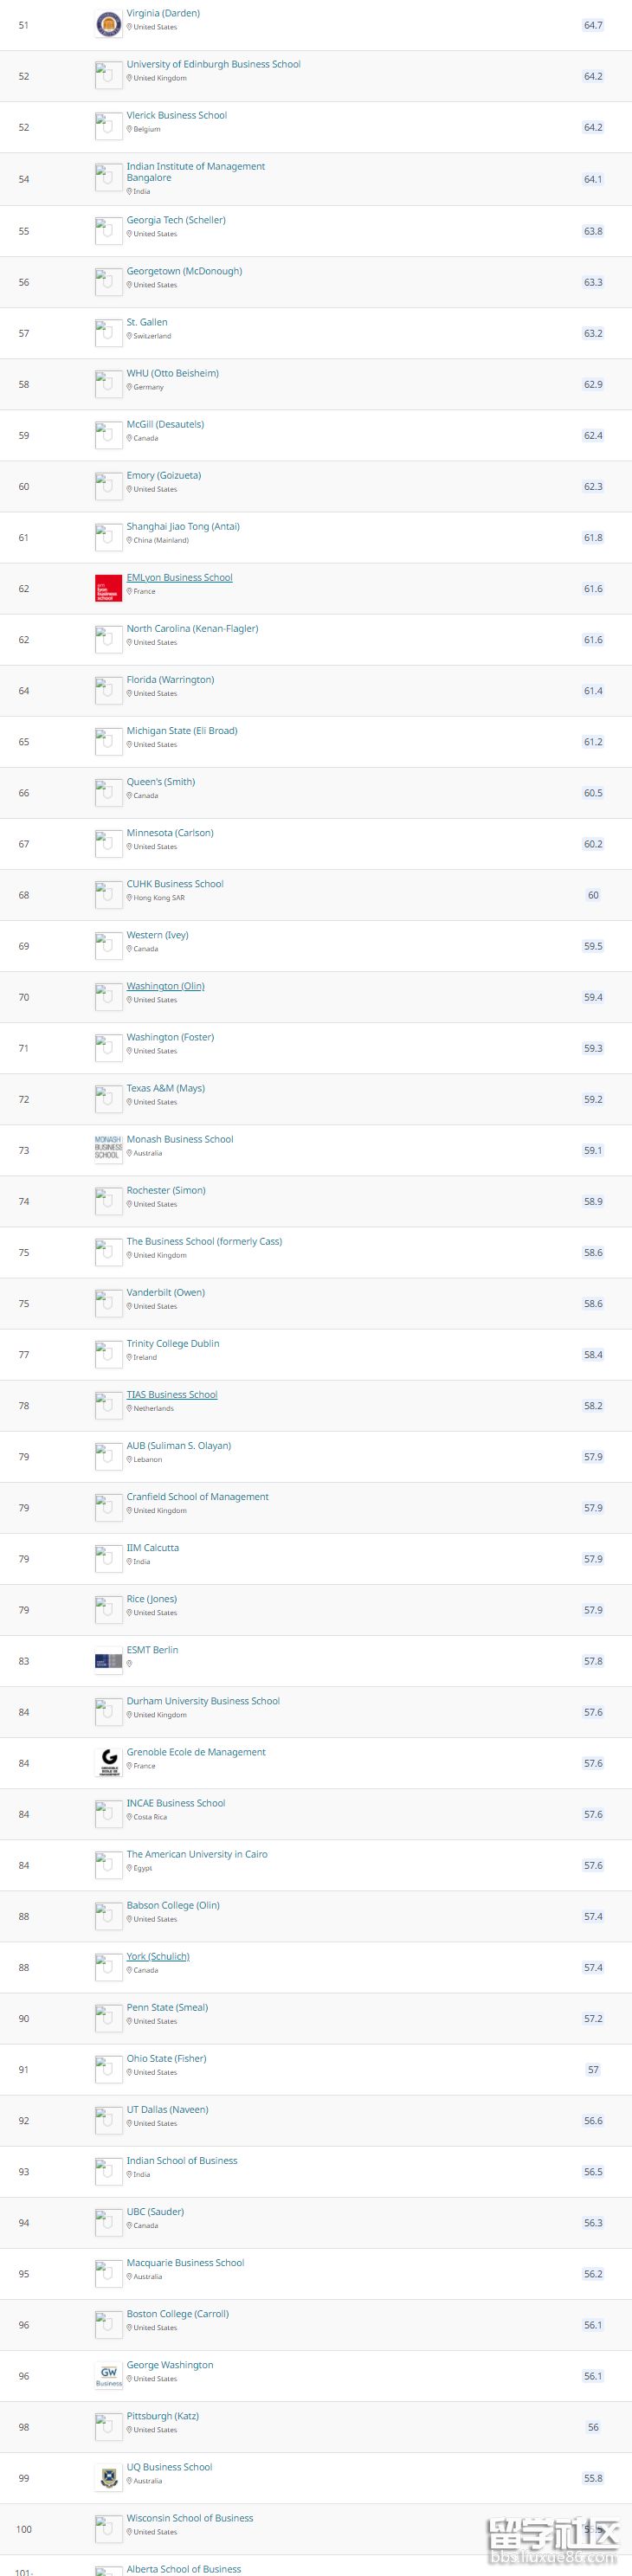Click the Trinity College Dublin name
The width and height of the screenshot is (632, 2576).
point(172,1343)
